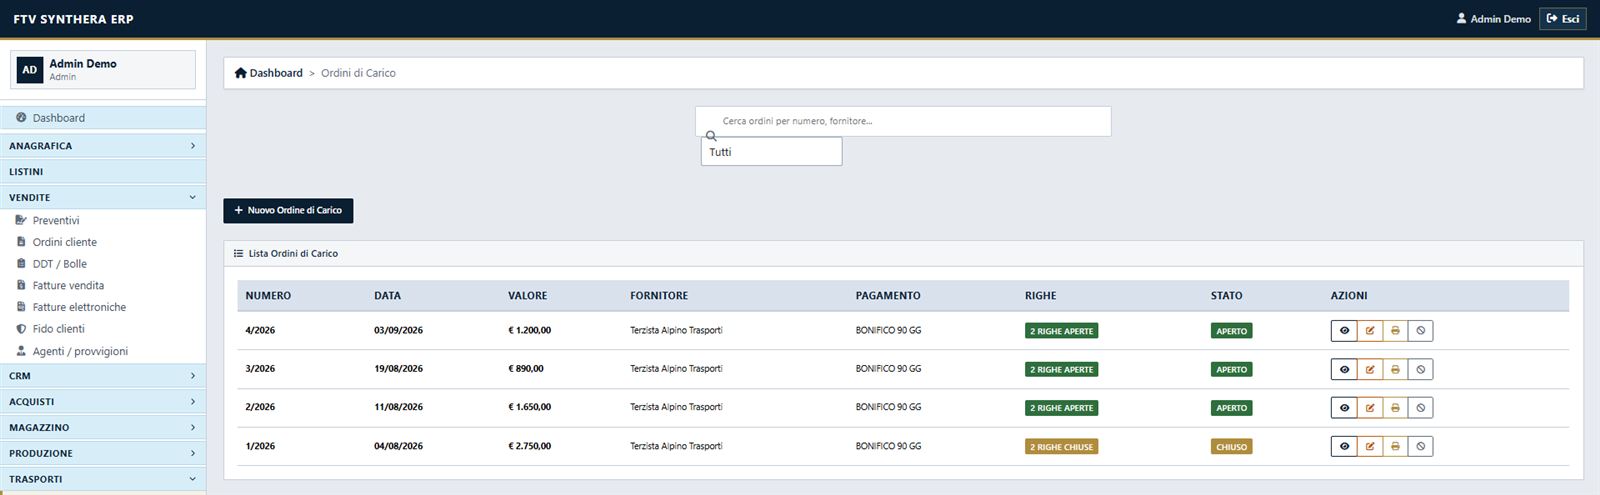The width and height of the screenshot is (1600, 495).
Task: Collapse the VENDITE section
Action: (103, 198)
